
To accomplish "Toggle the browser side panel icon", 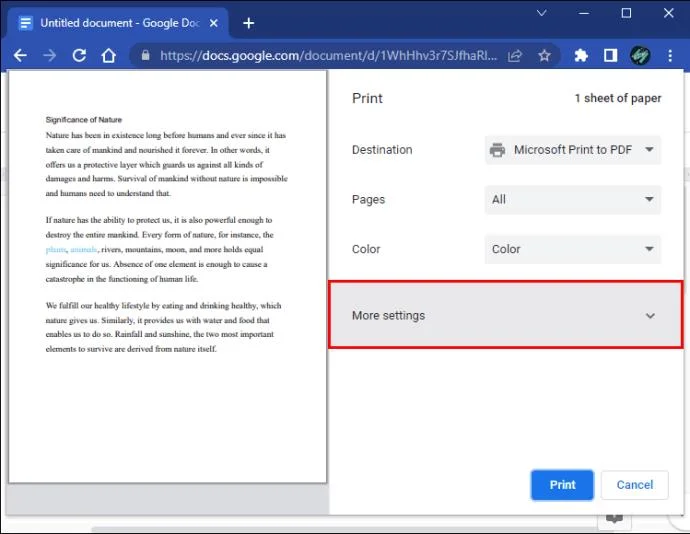I will (610, 55).
